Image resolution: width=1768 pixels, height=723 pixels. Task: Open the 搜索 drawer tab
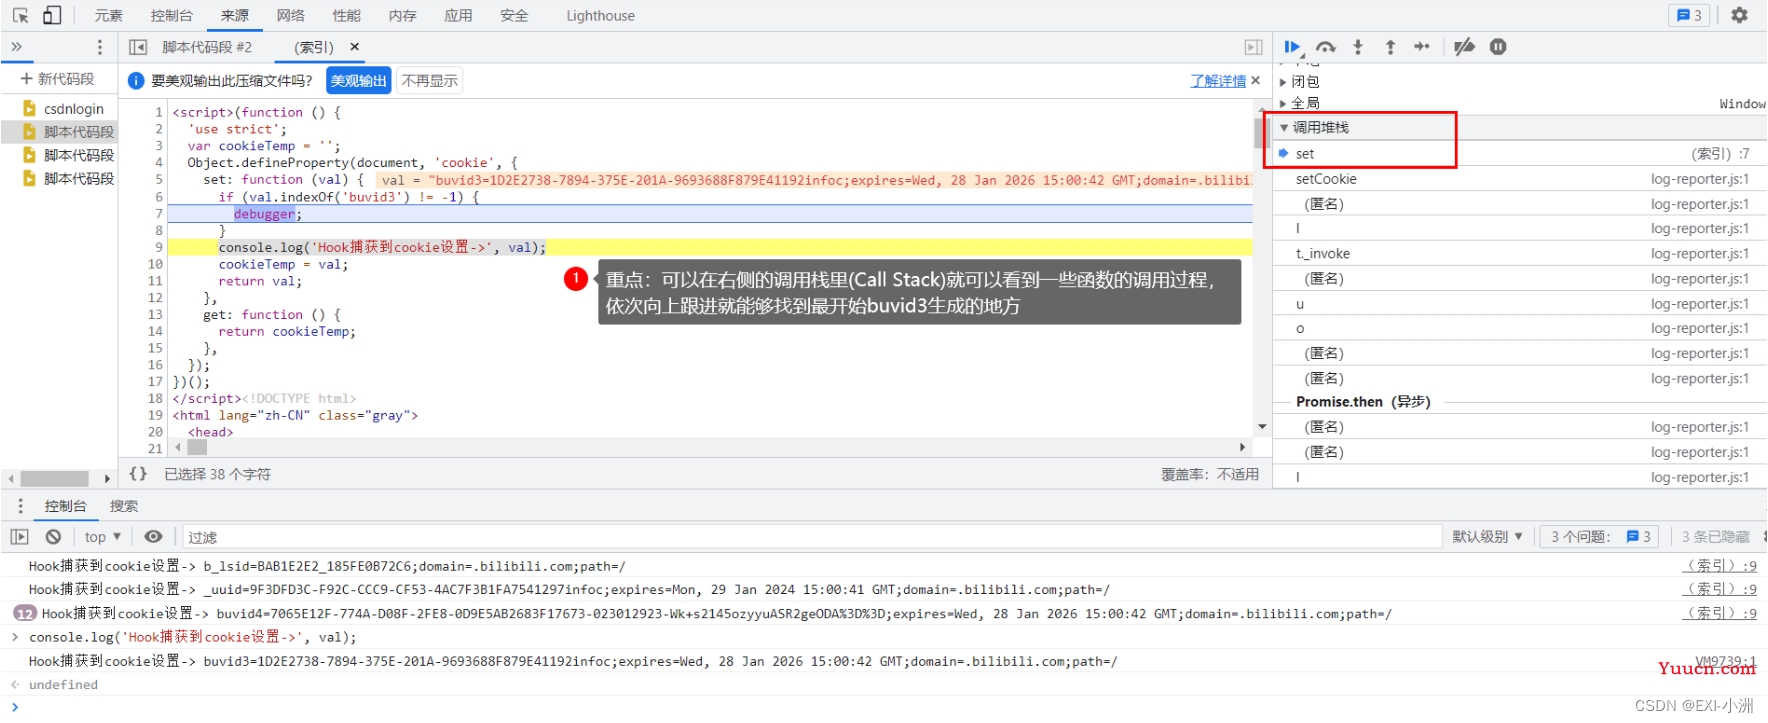pos(124,506)
